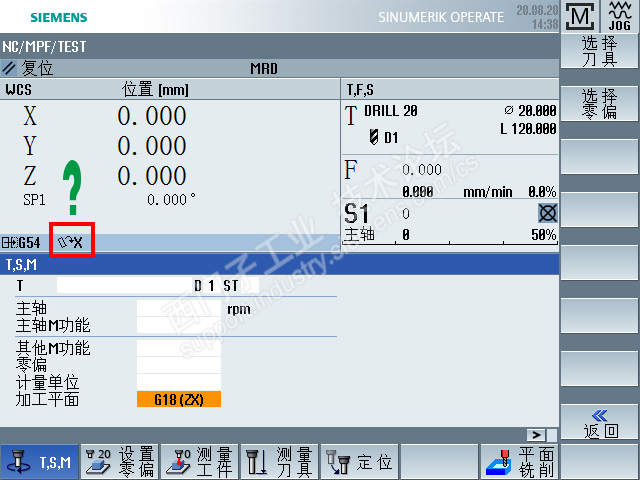Screen dimensions: 640x480
Task: Click the MRD status text
Action: tap(264, 69)
